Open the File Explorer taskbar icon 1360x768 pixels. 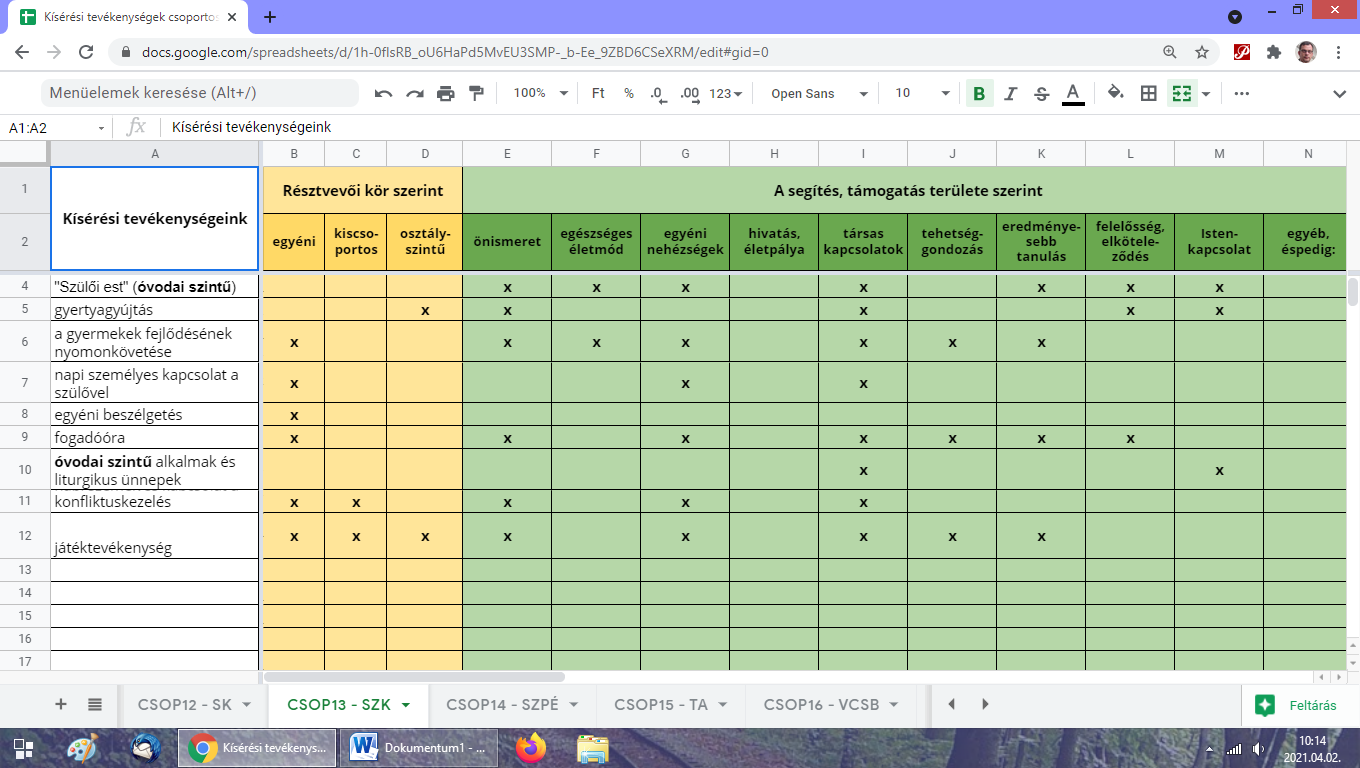pyautogui.click(x=593, y=748)
